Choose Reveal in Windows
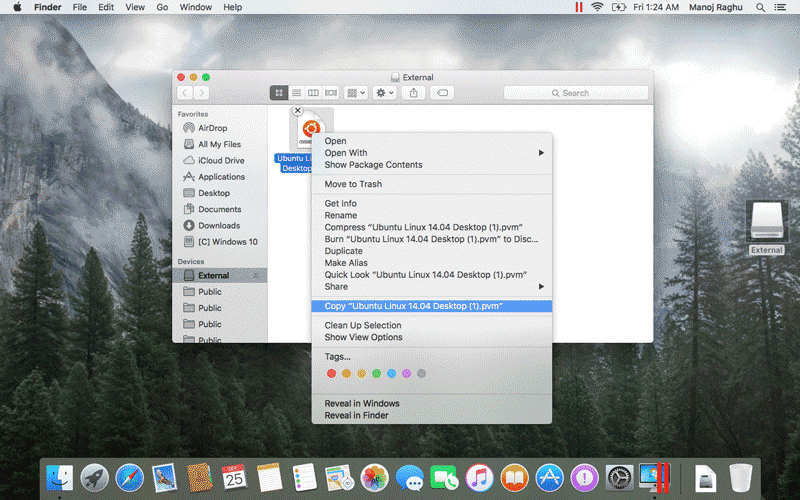The image size is (800, 500). tap(432, 404)
